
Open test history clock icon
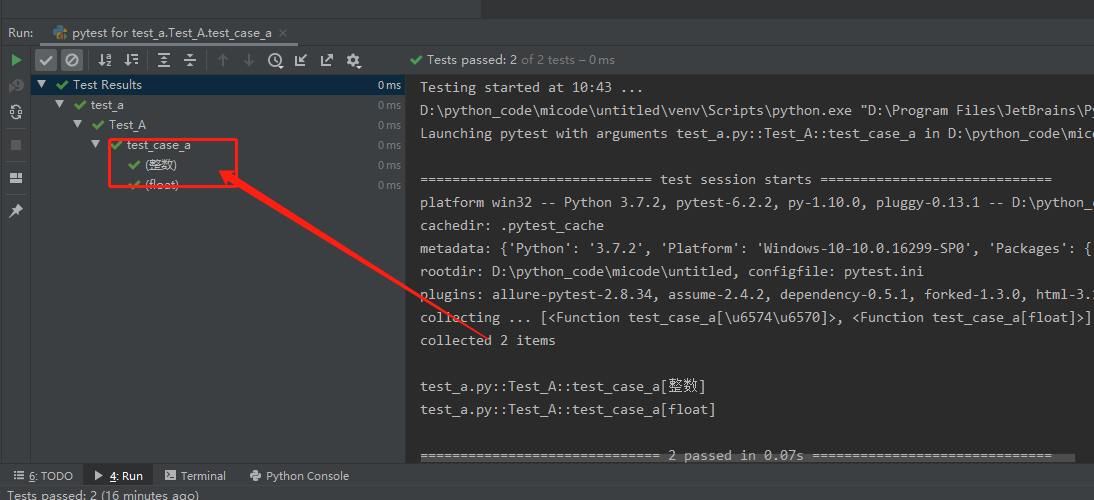pyautogui.click(x=276, y=61)
